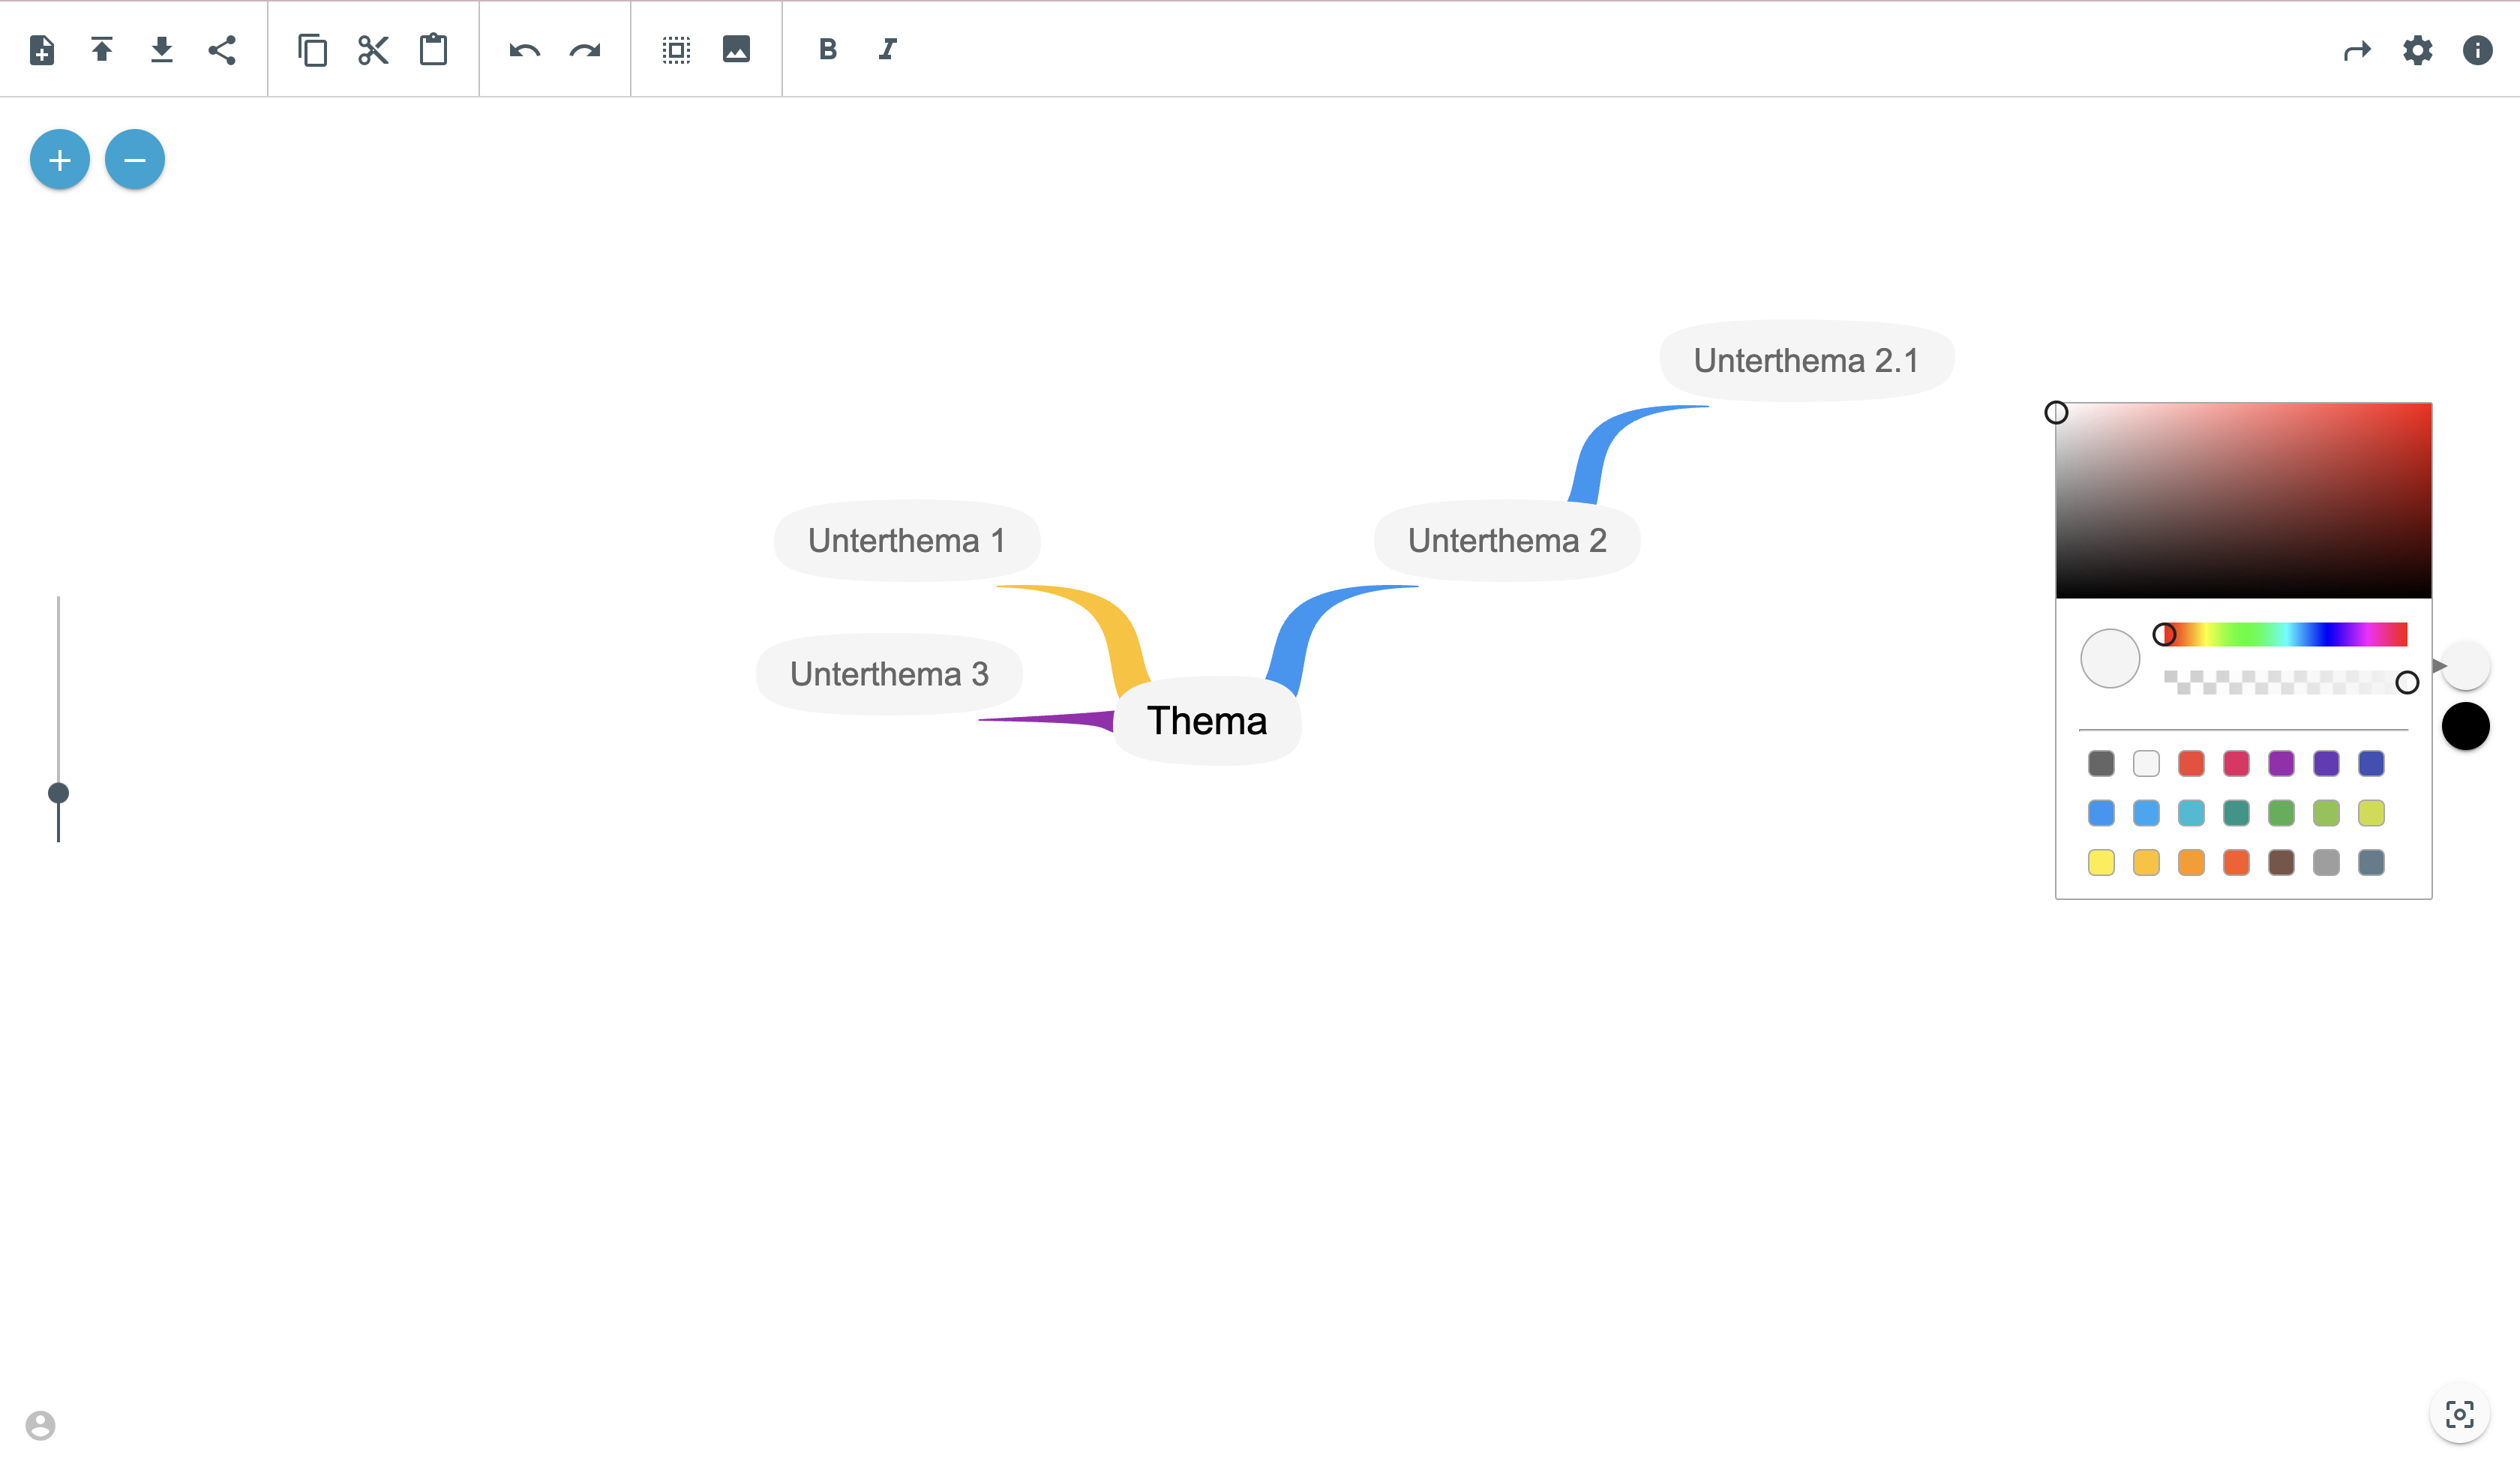Insert an image into the node
Image resolution: width=2520 pixels, height=1458 pixels.
click(x=736, y=50)
